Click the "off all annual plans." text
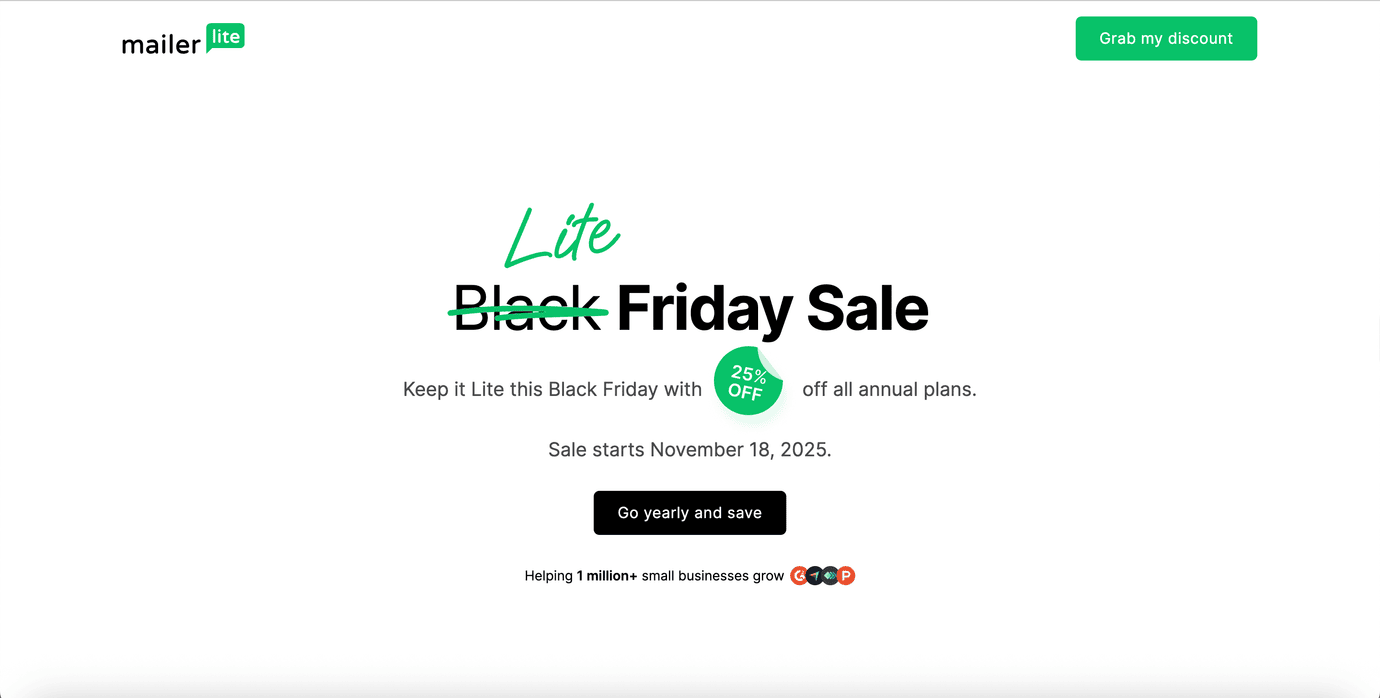This screenshot has height=698, width=1380. [889, 390]
